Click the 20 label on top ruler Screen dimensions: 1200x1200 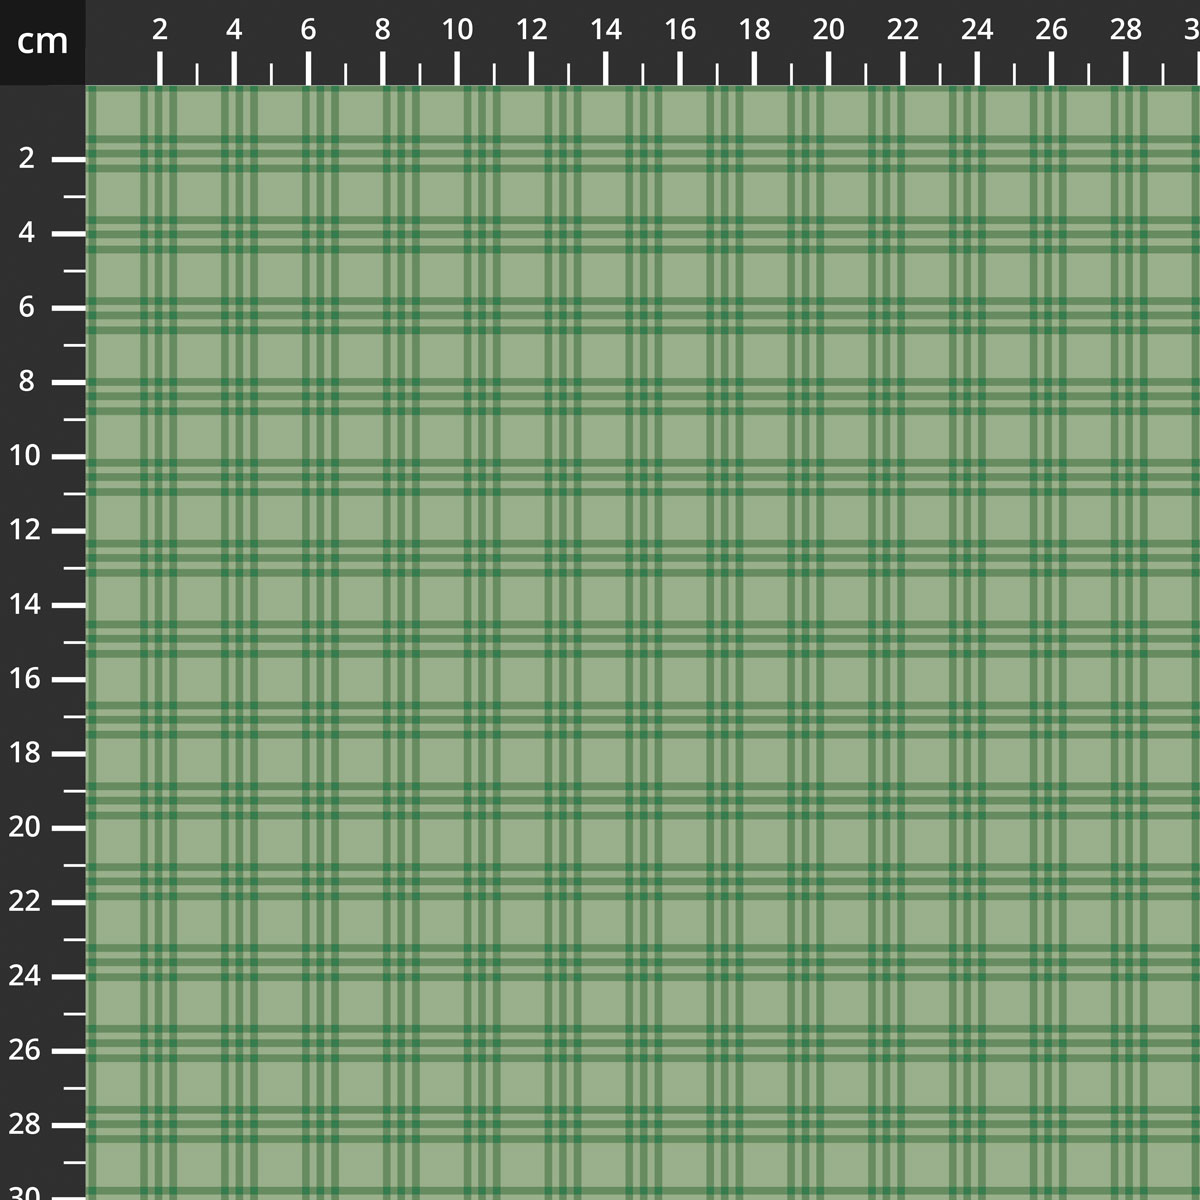(x=828, y=30)
